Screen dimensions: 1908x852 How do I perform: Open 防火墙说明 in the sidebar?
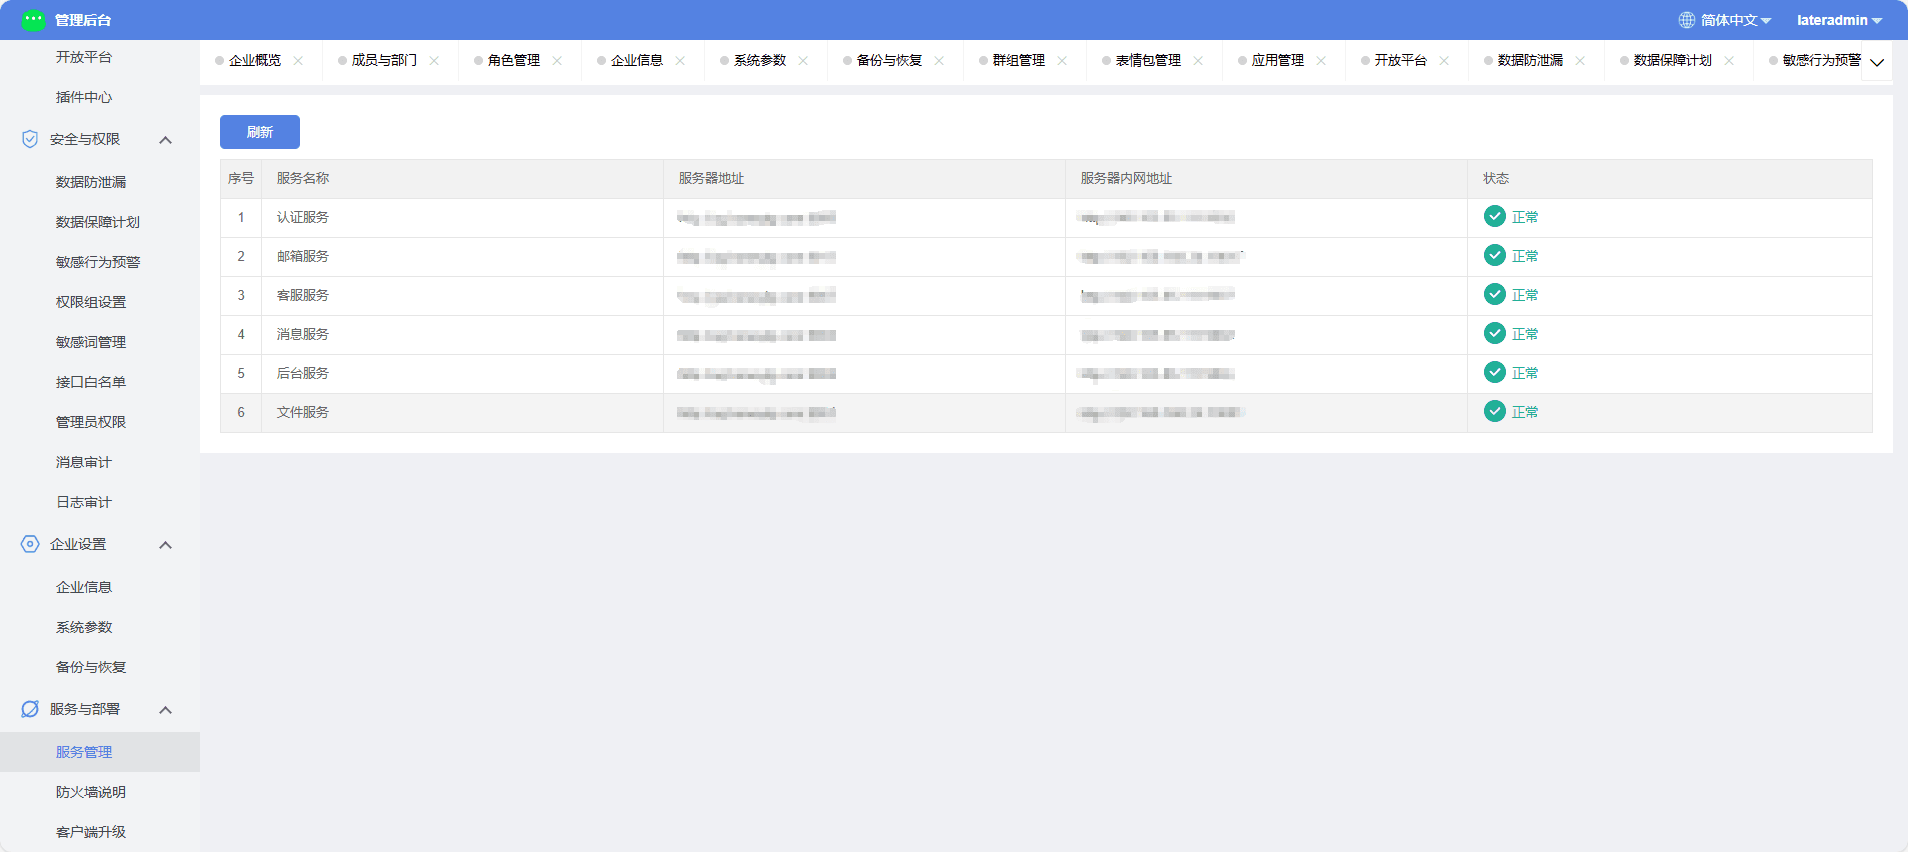[x=91, y=792]
